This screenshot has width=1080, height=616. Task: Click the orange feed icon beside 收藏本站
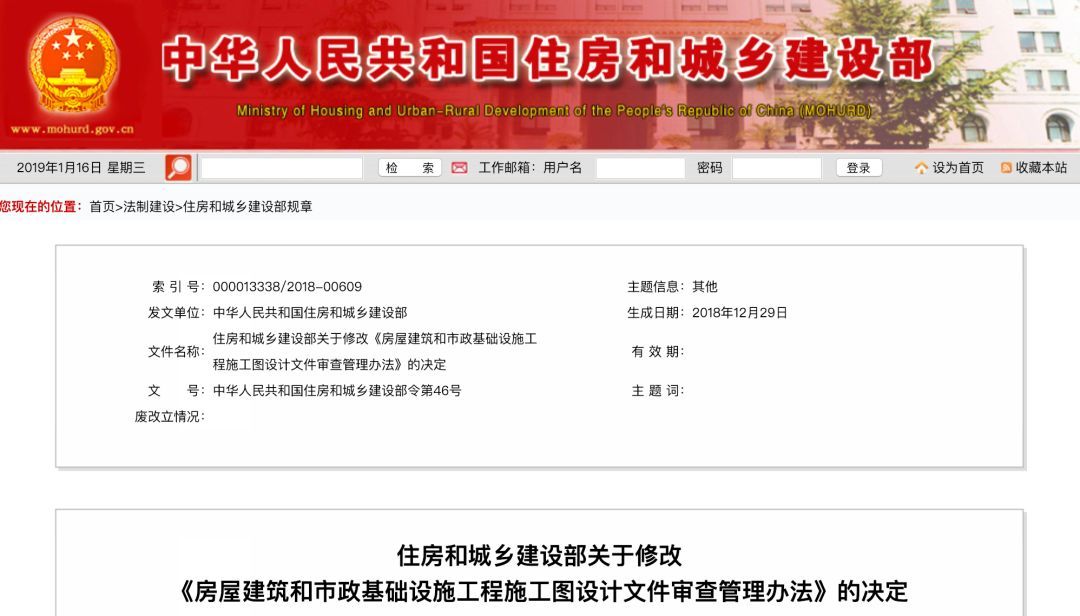pos(1006,167)
